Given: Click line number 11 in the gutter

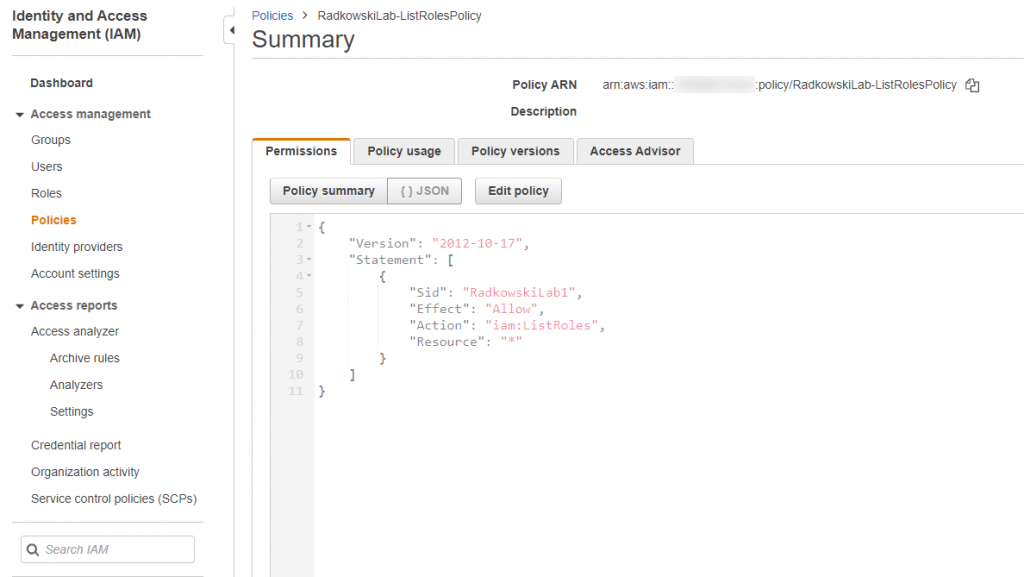Looking at the screenshot, I should tap(296, 391).
